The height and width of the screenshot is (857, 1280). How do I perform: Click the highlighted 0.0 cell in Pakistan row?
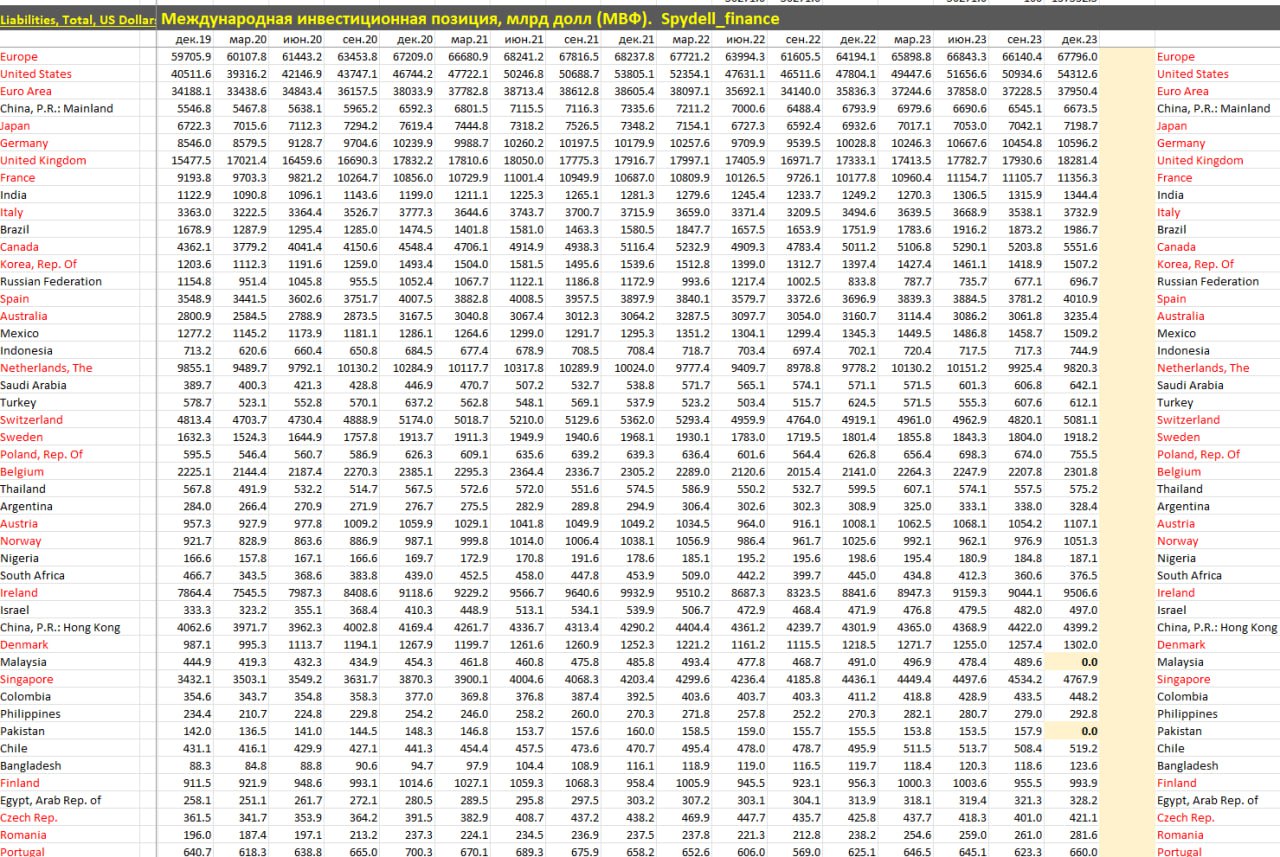pyautogui.click(x=1088, y=731)
